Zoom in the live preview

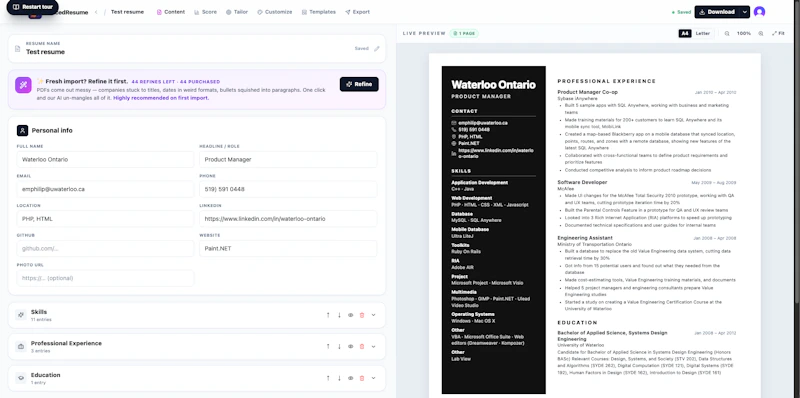click(x=761, y=33)
